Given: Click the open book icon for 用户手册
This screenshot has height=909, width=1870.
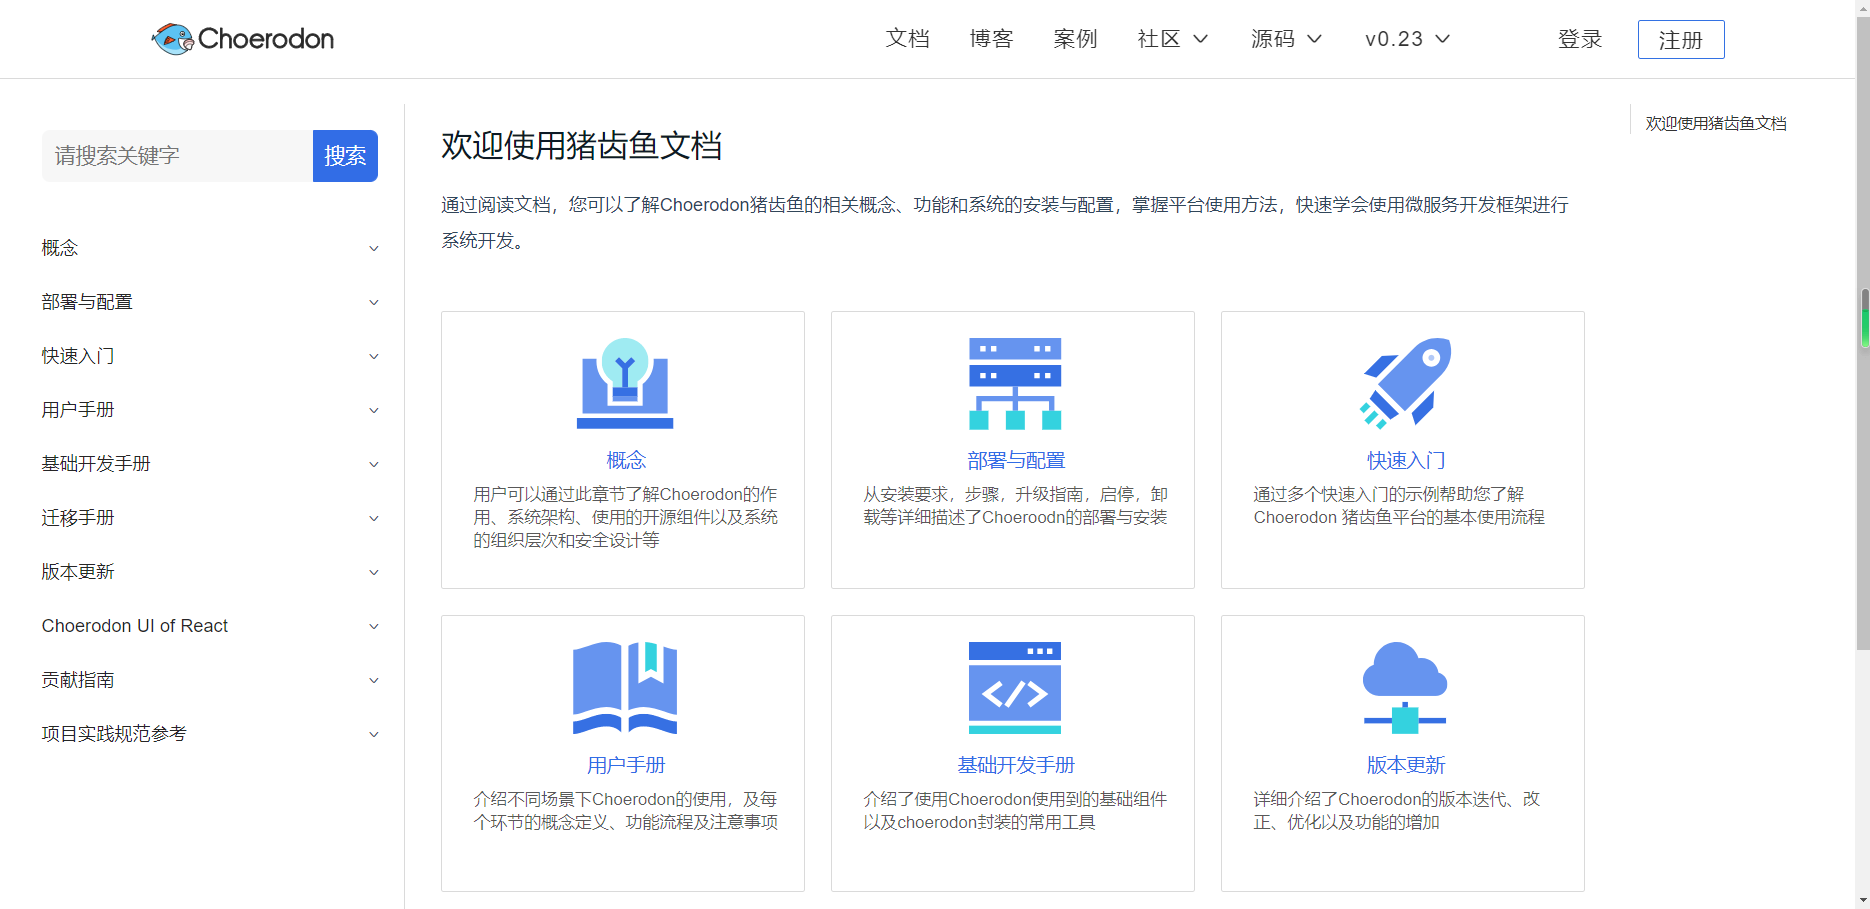Looking at the screenshot, I should 625,688.
